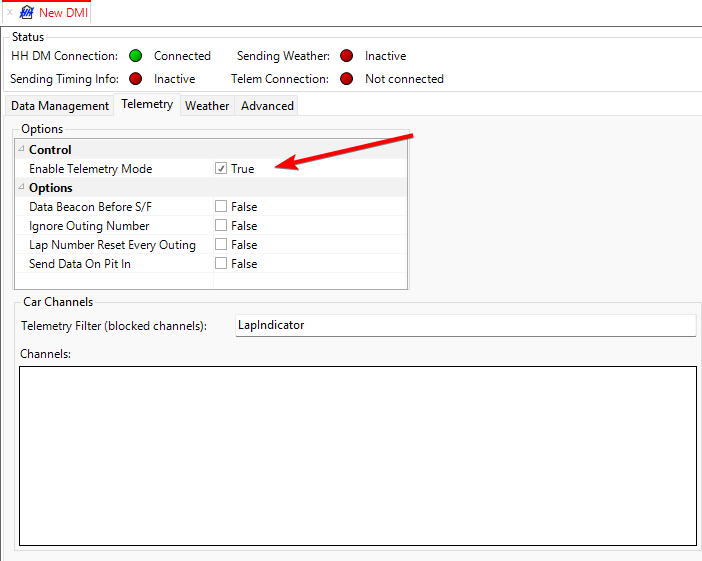Click the Telem Connection red status indicator

346,78
